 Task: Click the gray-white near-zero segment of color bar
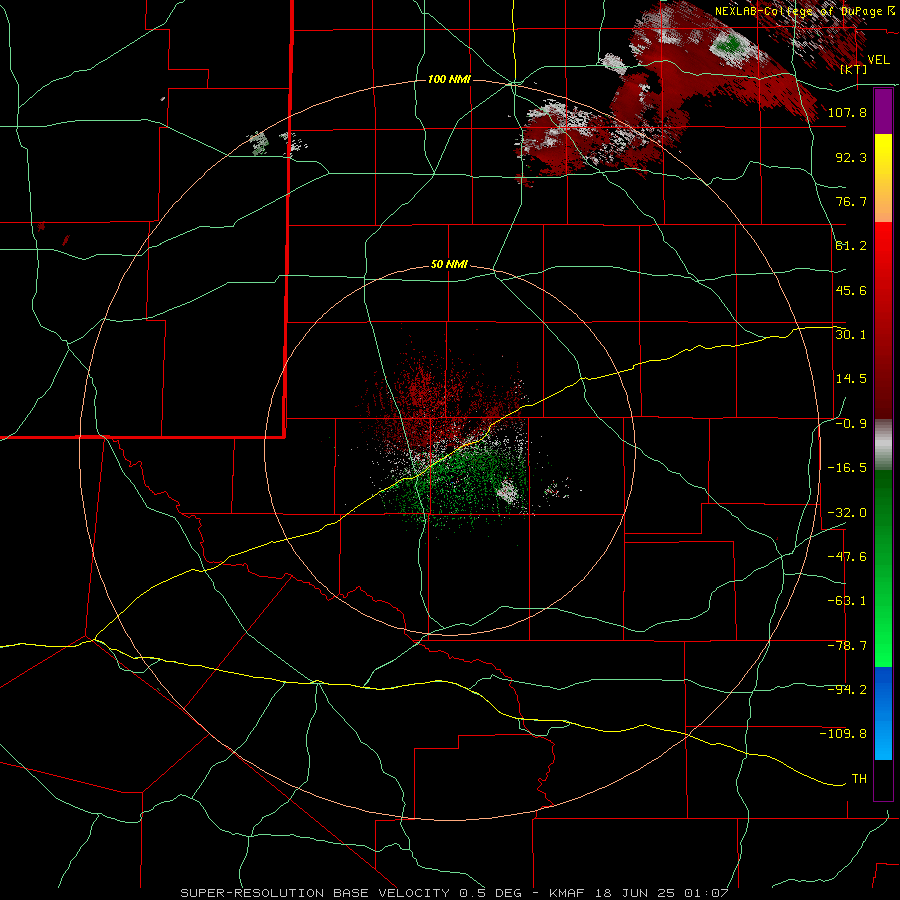coord(883,445)
